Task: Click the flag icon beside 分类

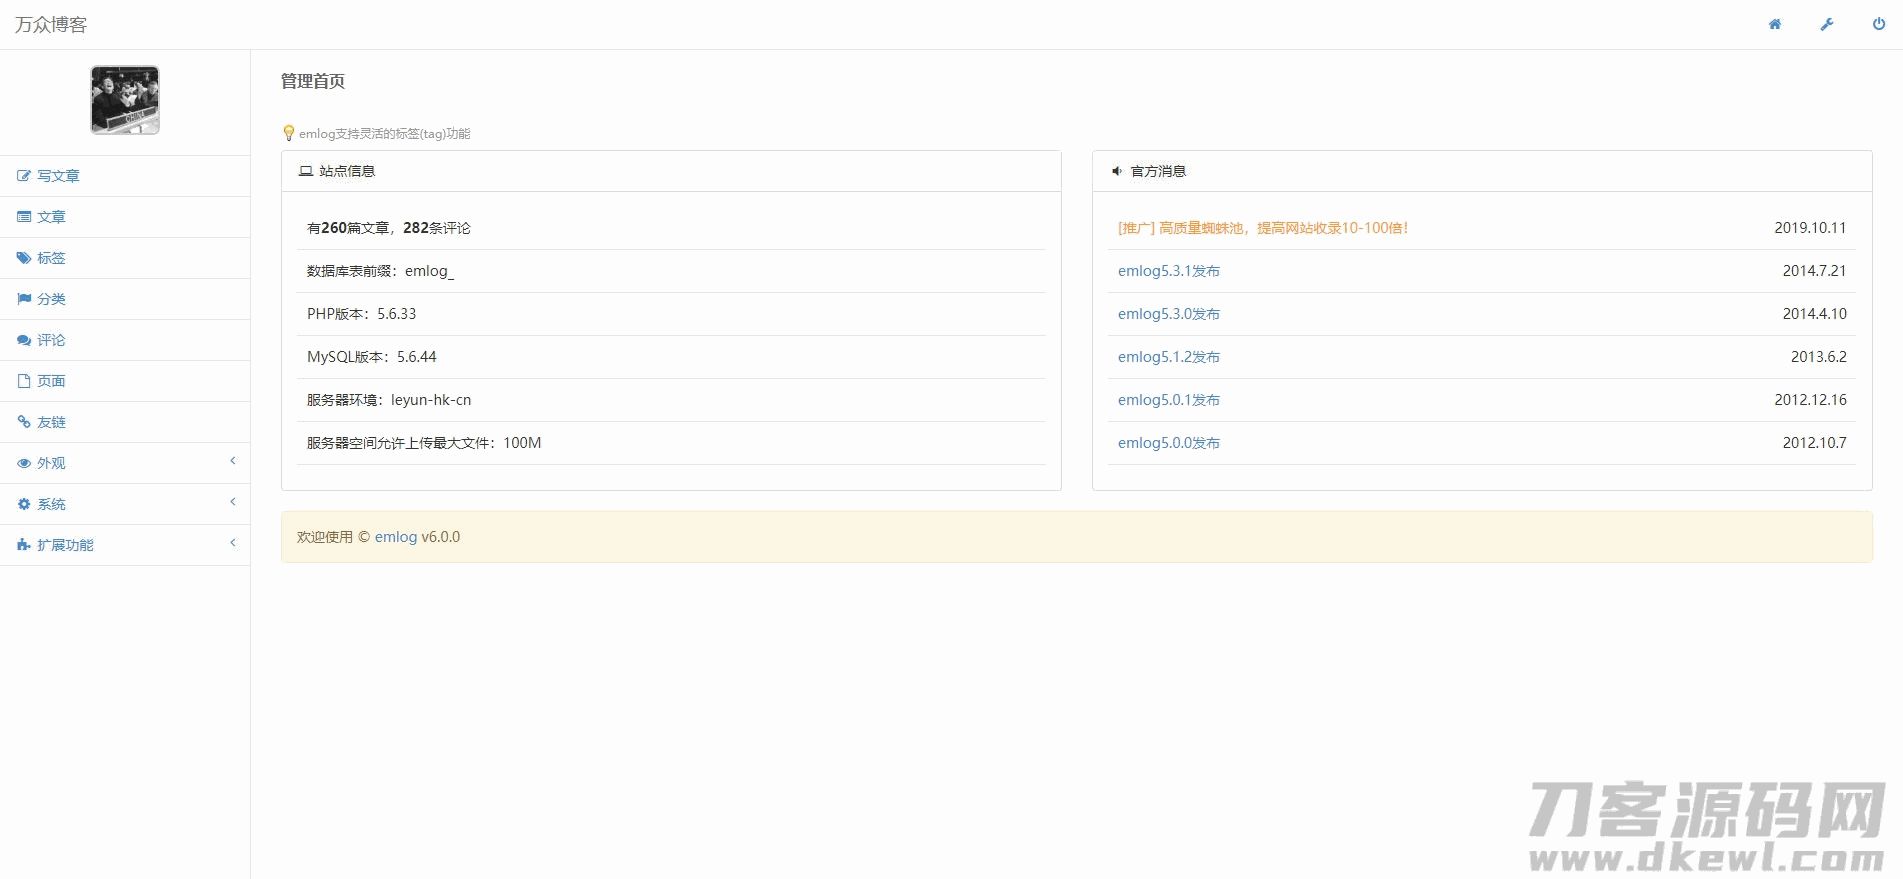Action: 24,299
